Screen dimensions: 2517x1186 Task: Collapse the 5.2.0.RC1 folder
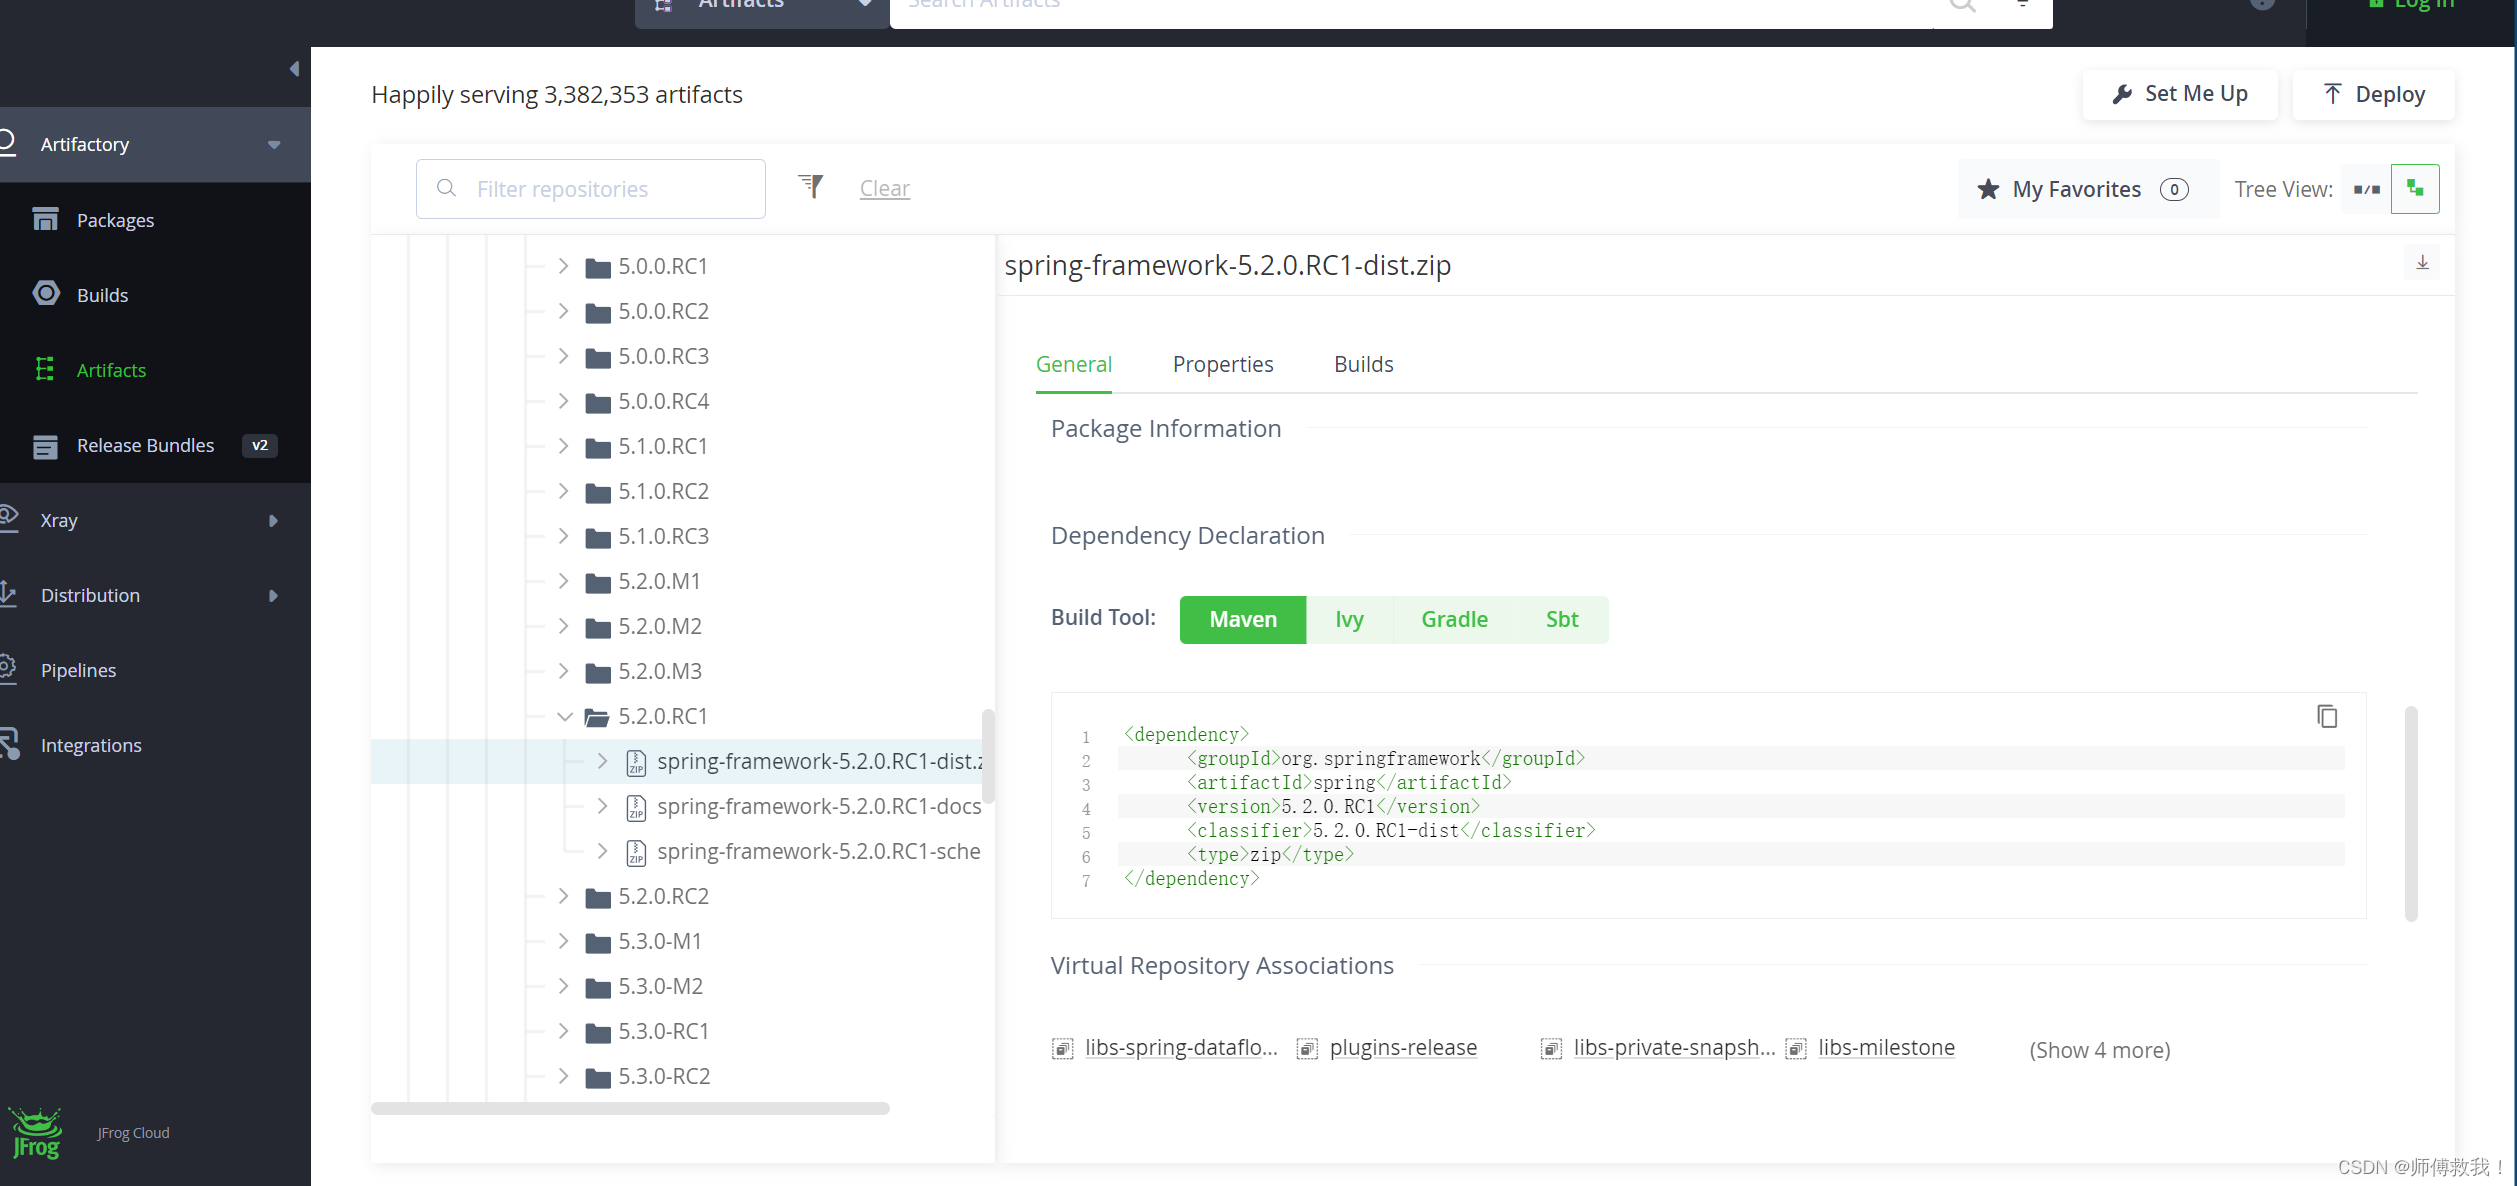pos(564,716)
